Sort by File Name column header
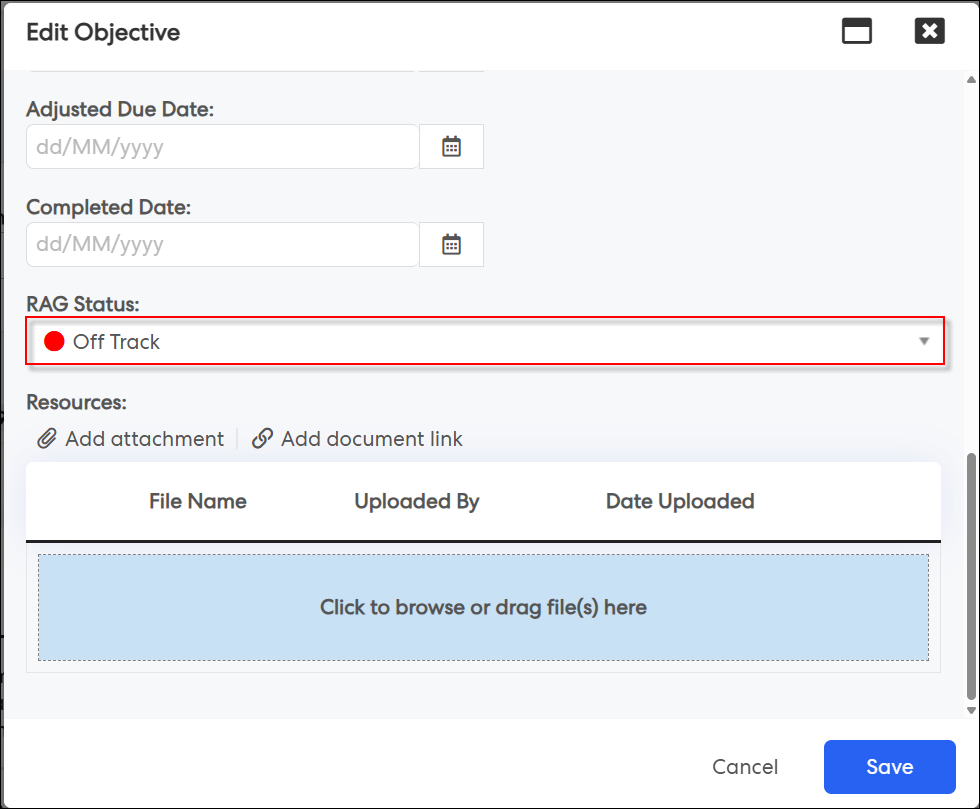980x809 pixels. point(198,501)
